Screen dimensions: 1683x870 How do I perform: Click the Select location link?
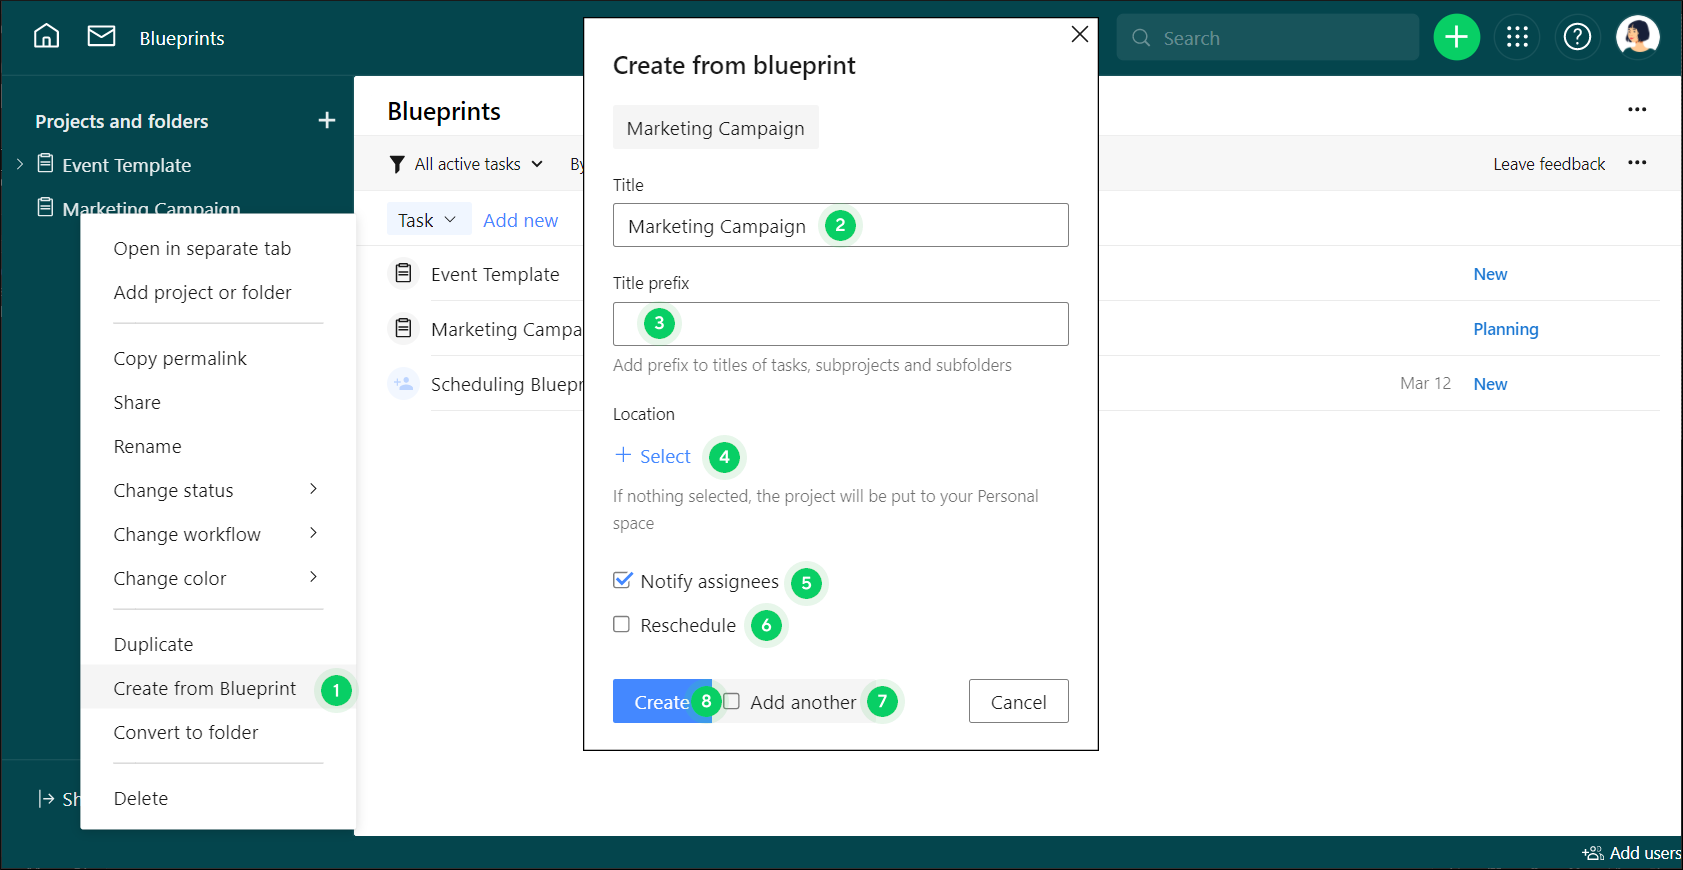[x=653, y=456]
